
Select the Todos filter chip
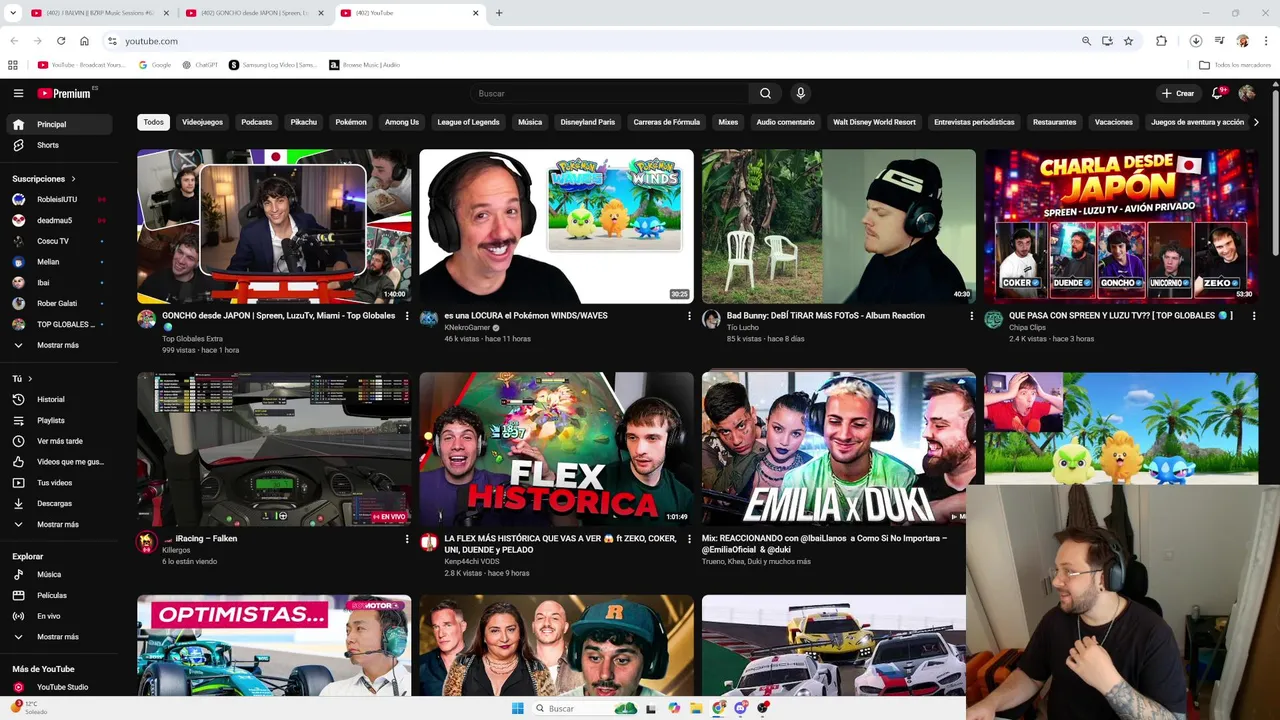coord(153,122)
